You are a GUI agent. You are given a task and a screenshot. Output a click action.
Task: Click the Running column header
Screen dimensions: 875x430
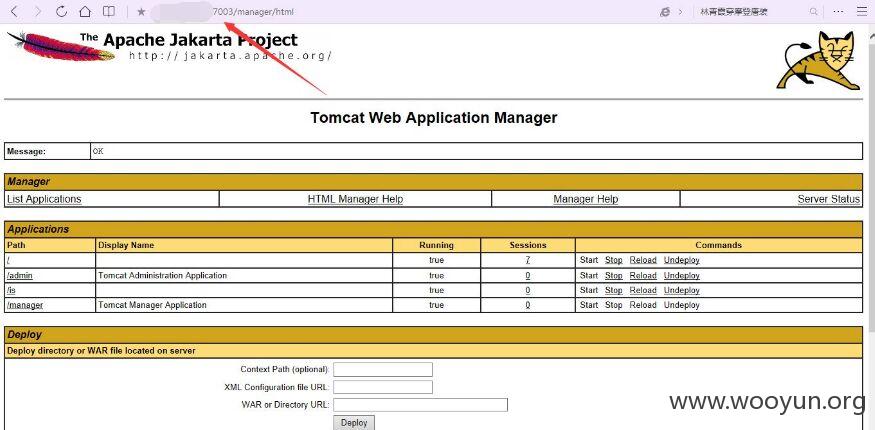click(436, 245)
